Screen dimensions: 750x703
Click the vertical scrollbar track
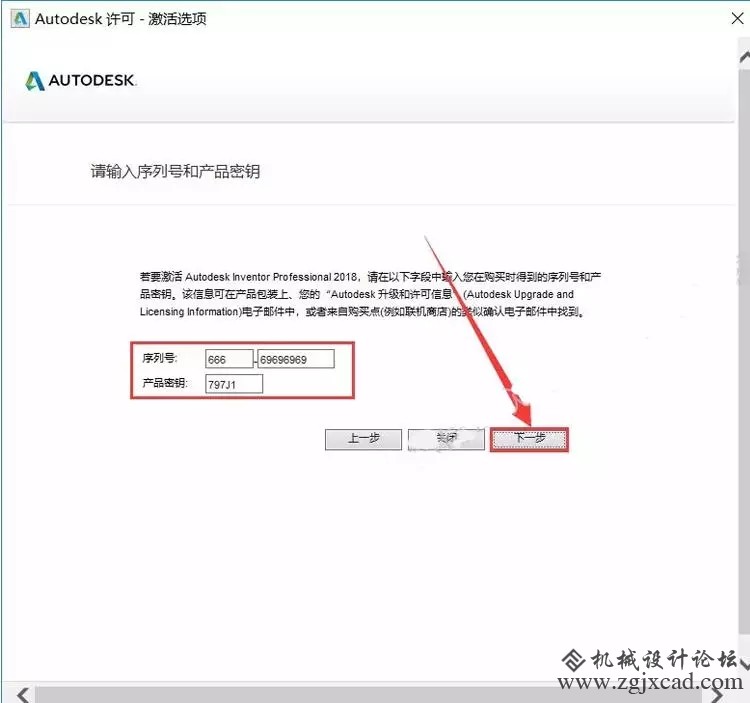point(744,354)
